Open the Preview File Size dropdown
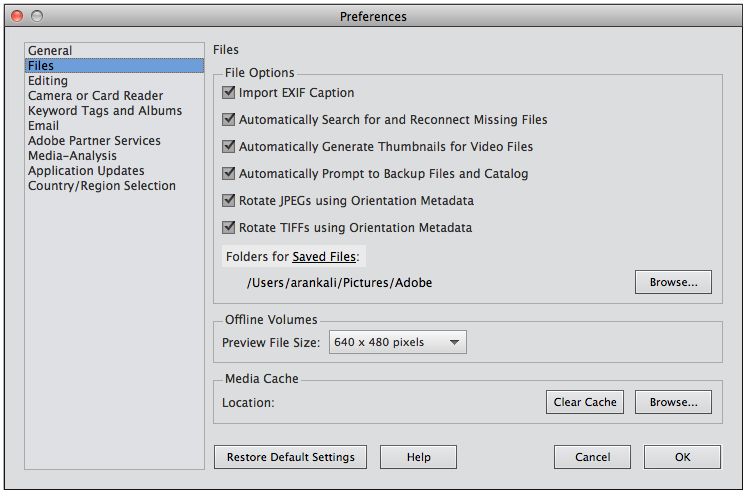The height and width of the screenshot is (499, 752). pyautogui.click(x=398, y=342)
